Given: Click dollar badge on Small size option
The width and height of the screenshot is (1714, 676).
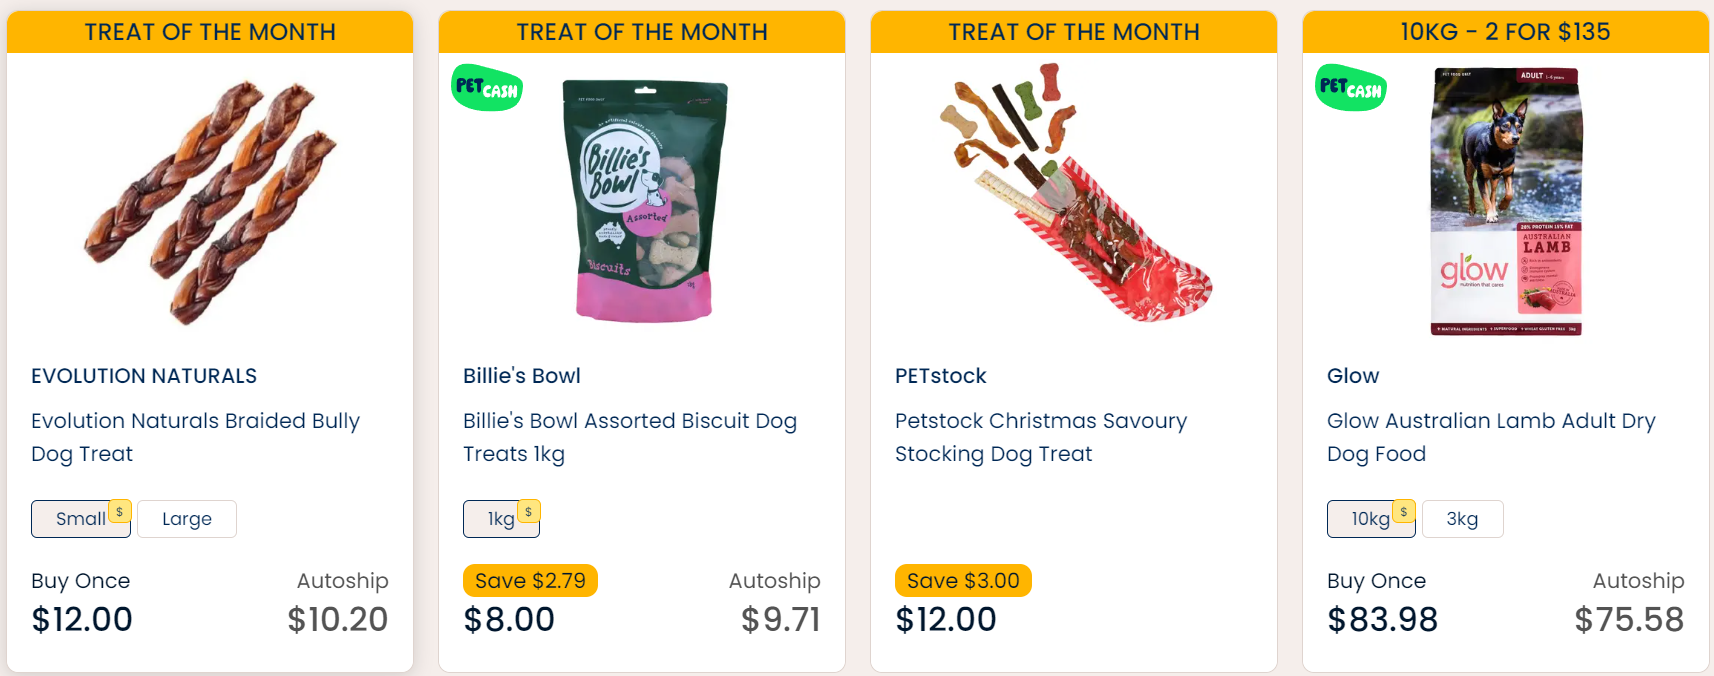Looking at the screenshot, I should point(120,511).
